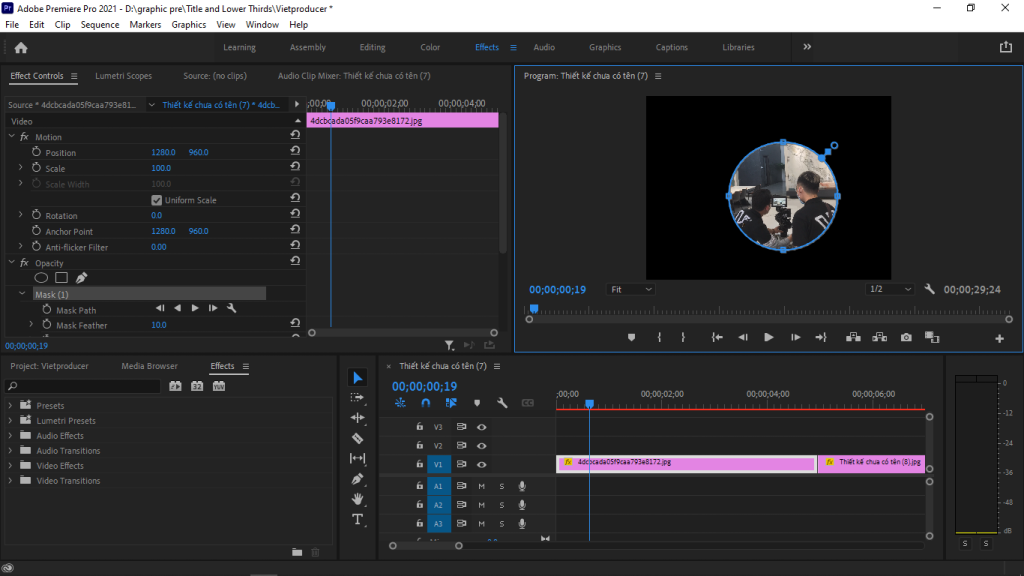Mute the A1 audio track

coord(484,486)
